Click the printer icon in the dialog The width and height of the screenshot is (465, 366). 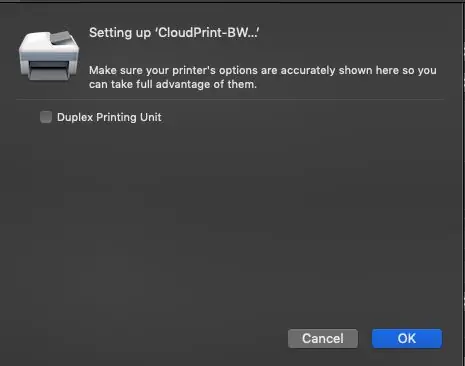point(49,56)
